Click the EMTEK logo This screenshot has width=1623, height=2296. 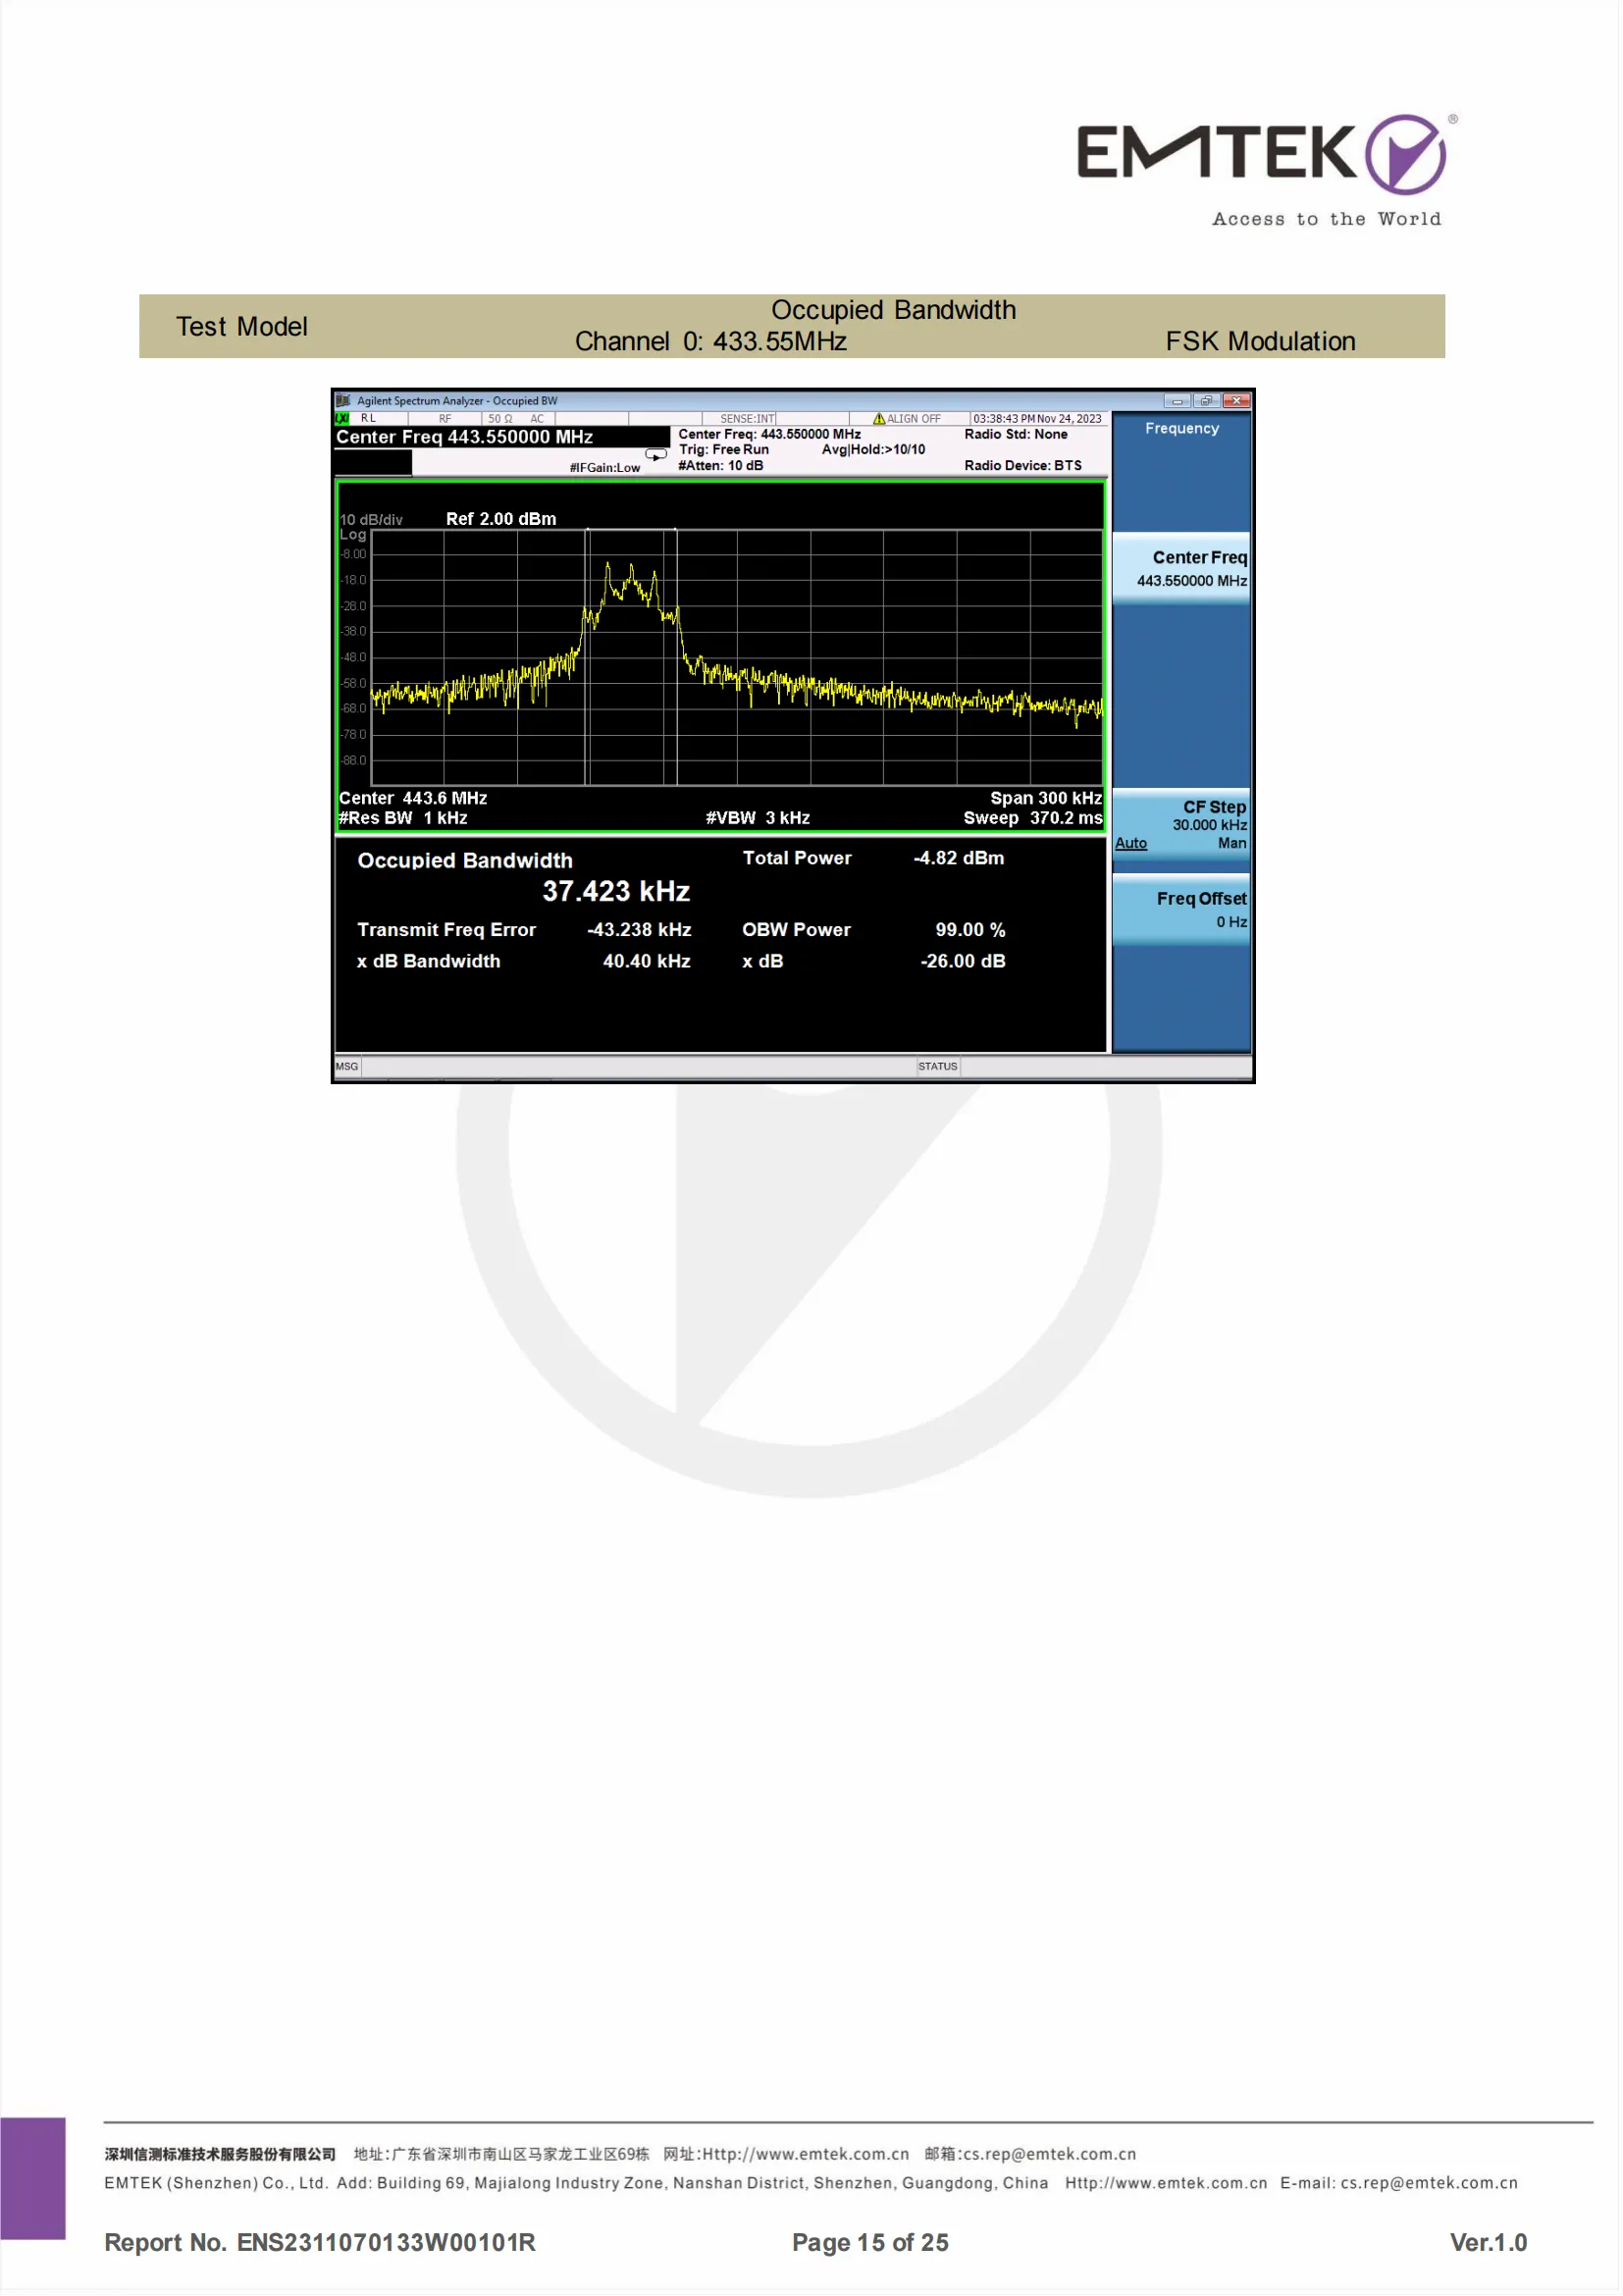[x=1265, y=170]
